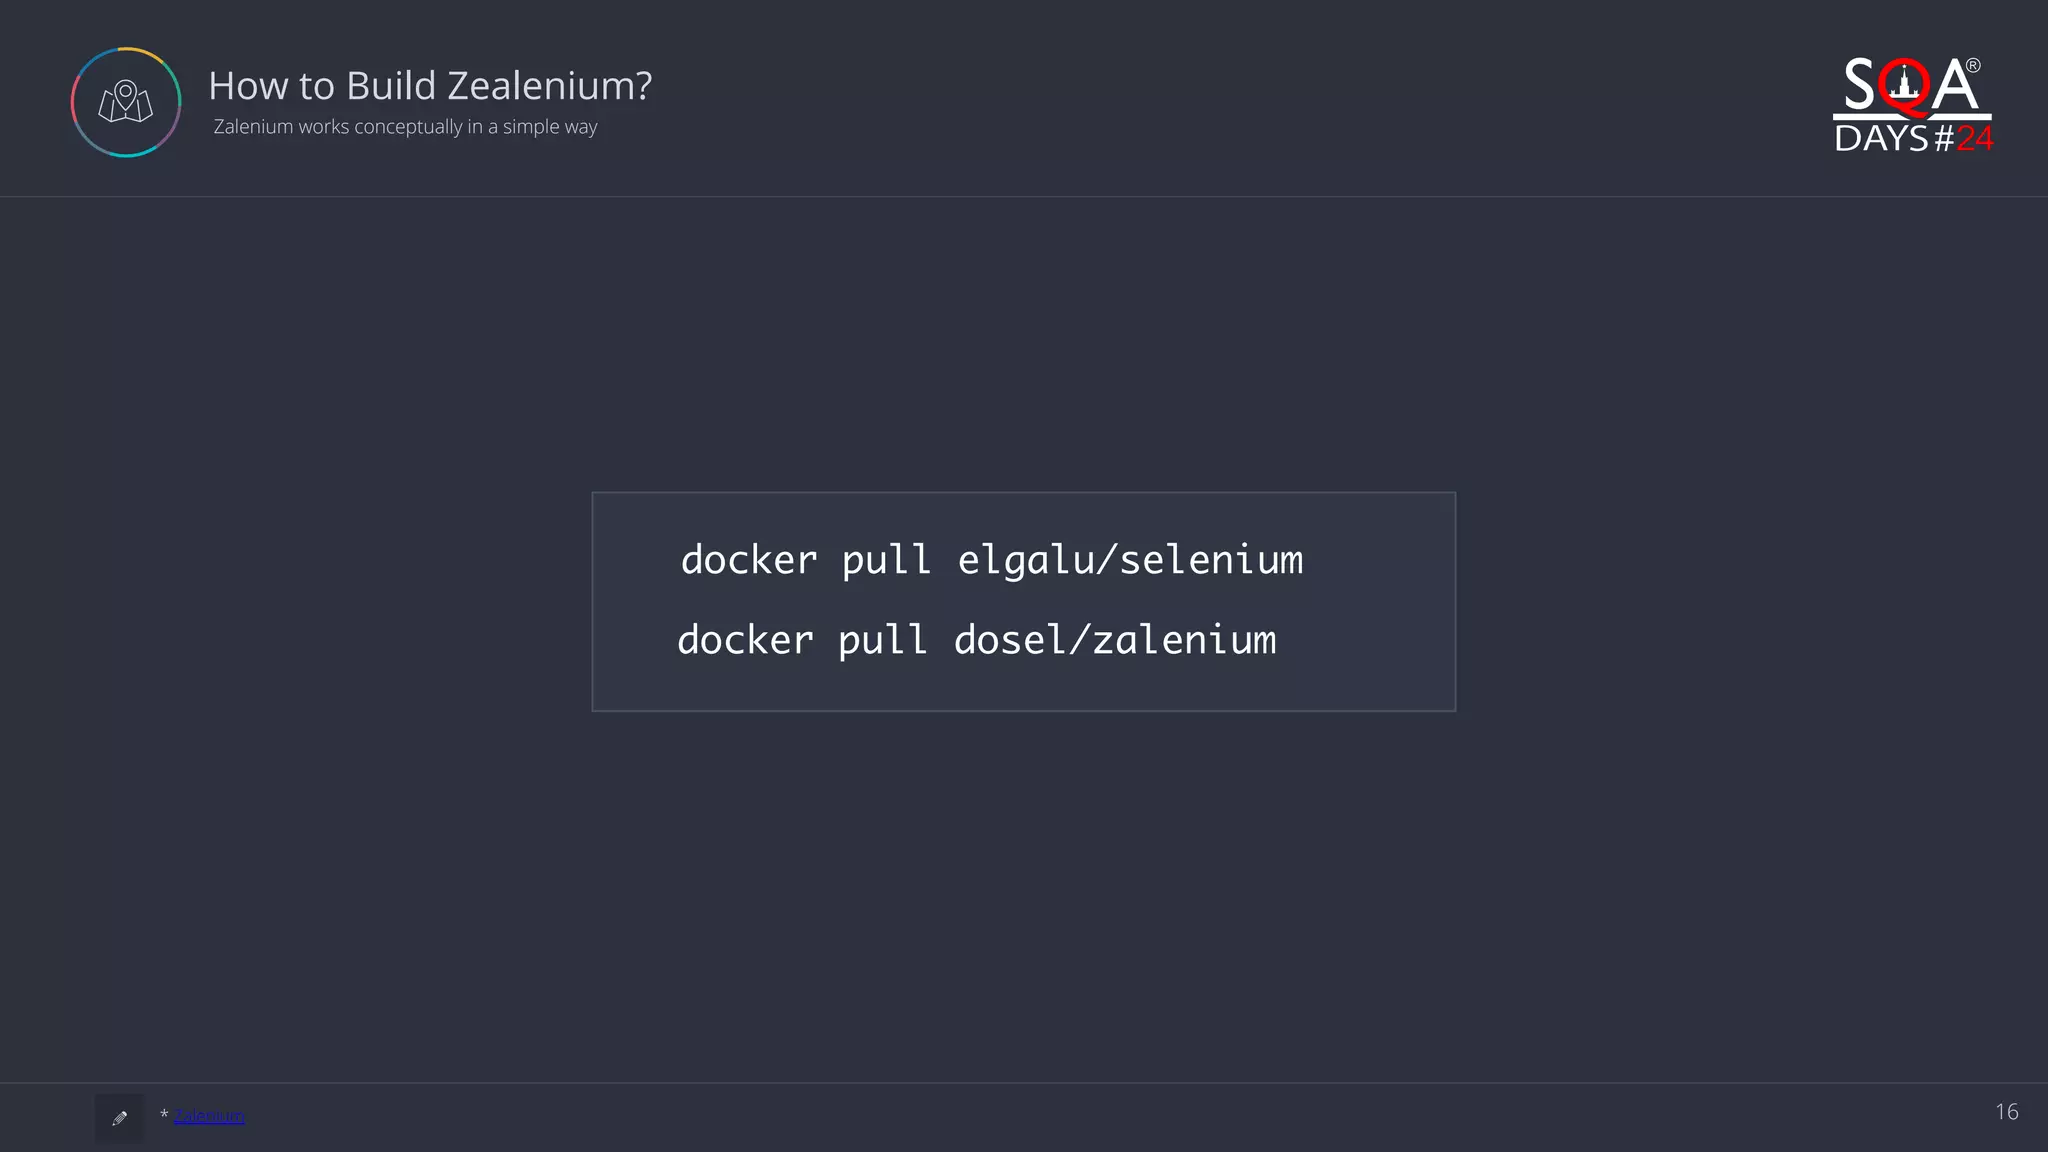Click the SQA Days logo

pyautogui.click(x=1913, y=104)
